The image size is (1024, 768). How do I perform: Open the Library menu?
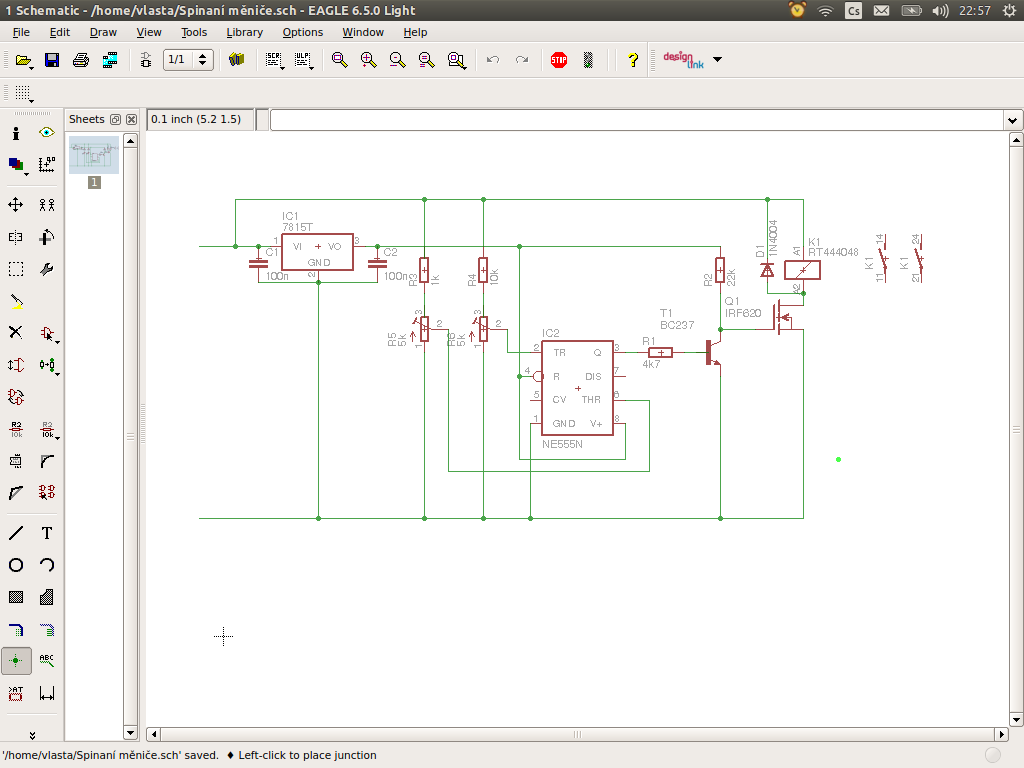click(x=244, y=32)
